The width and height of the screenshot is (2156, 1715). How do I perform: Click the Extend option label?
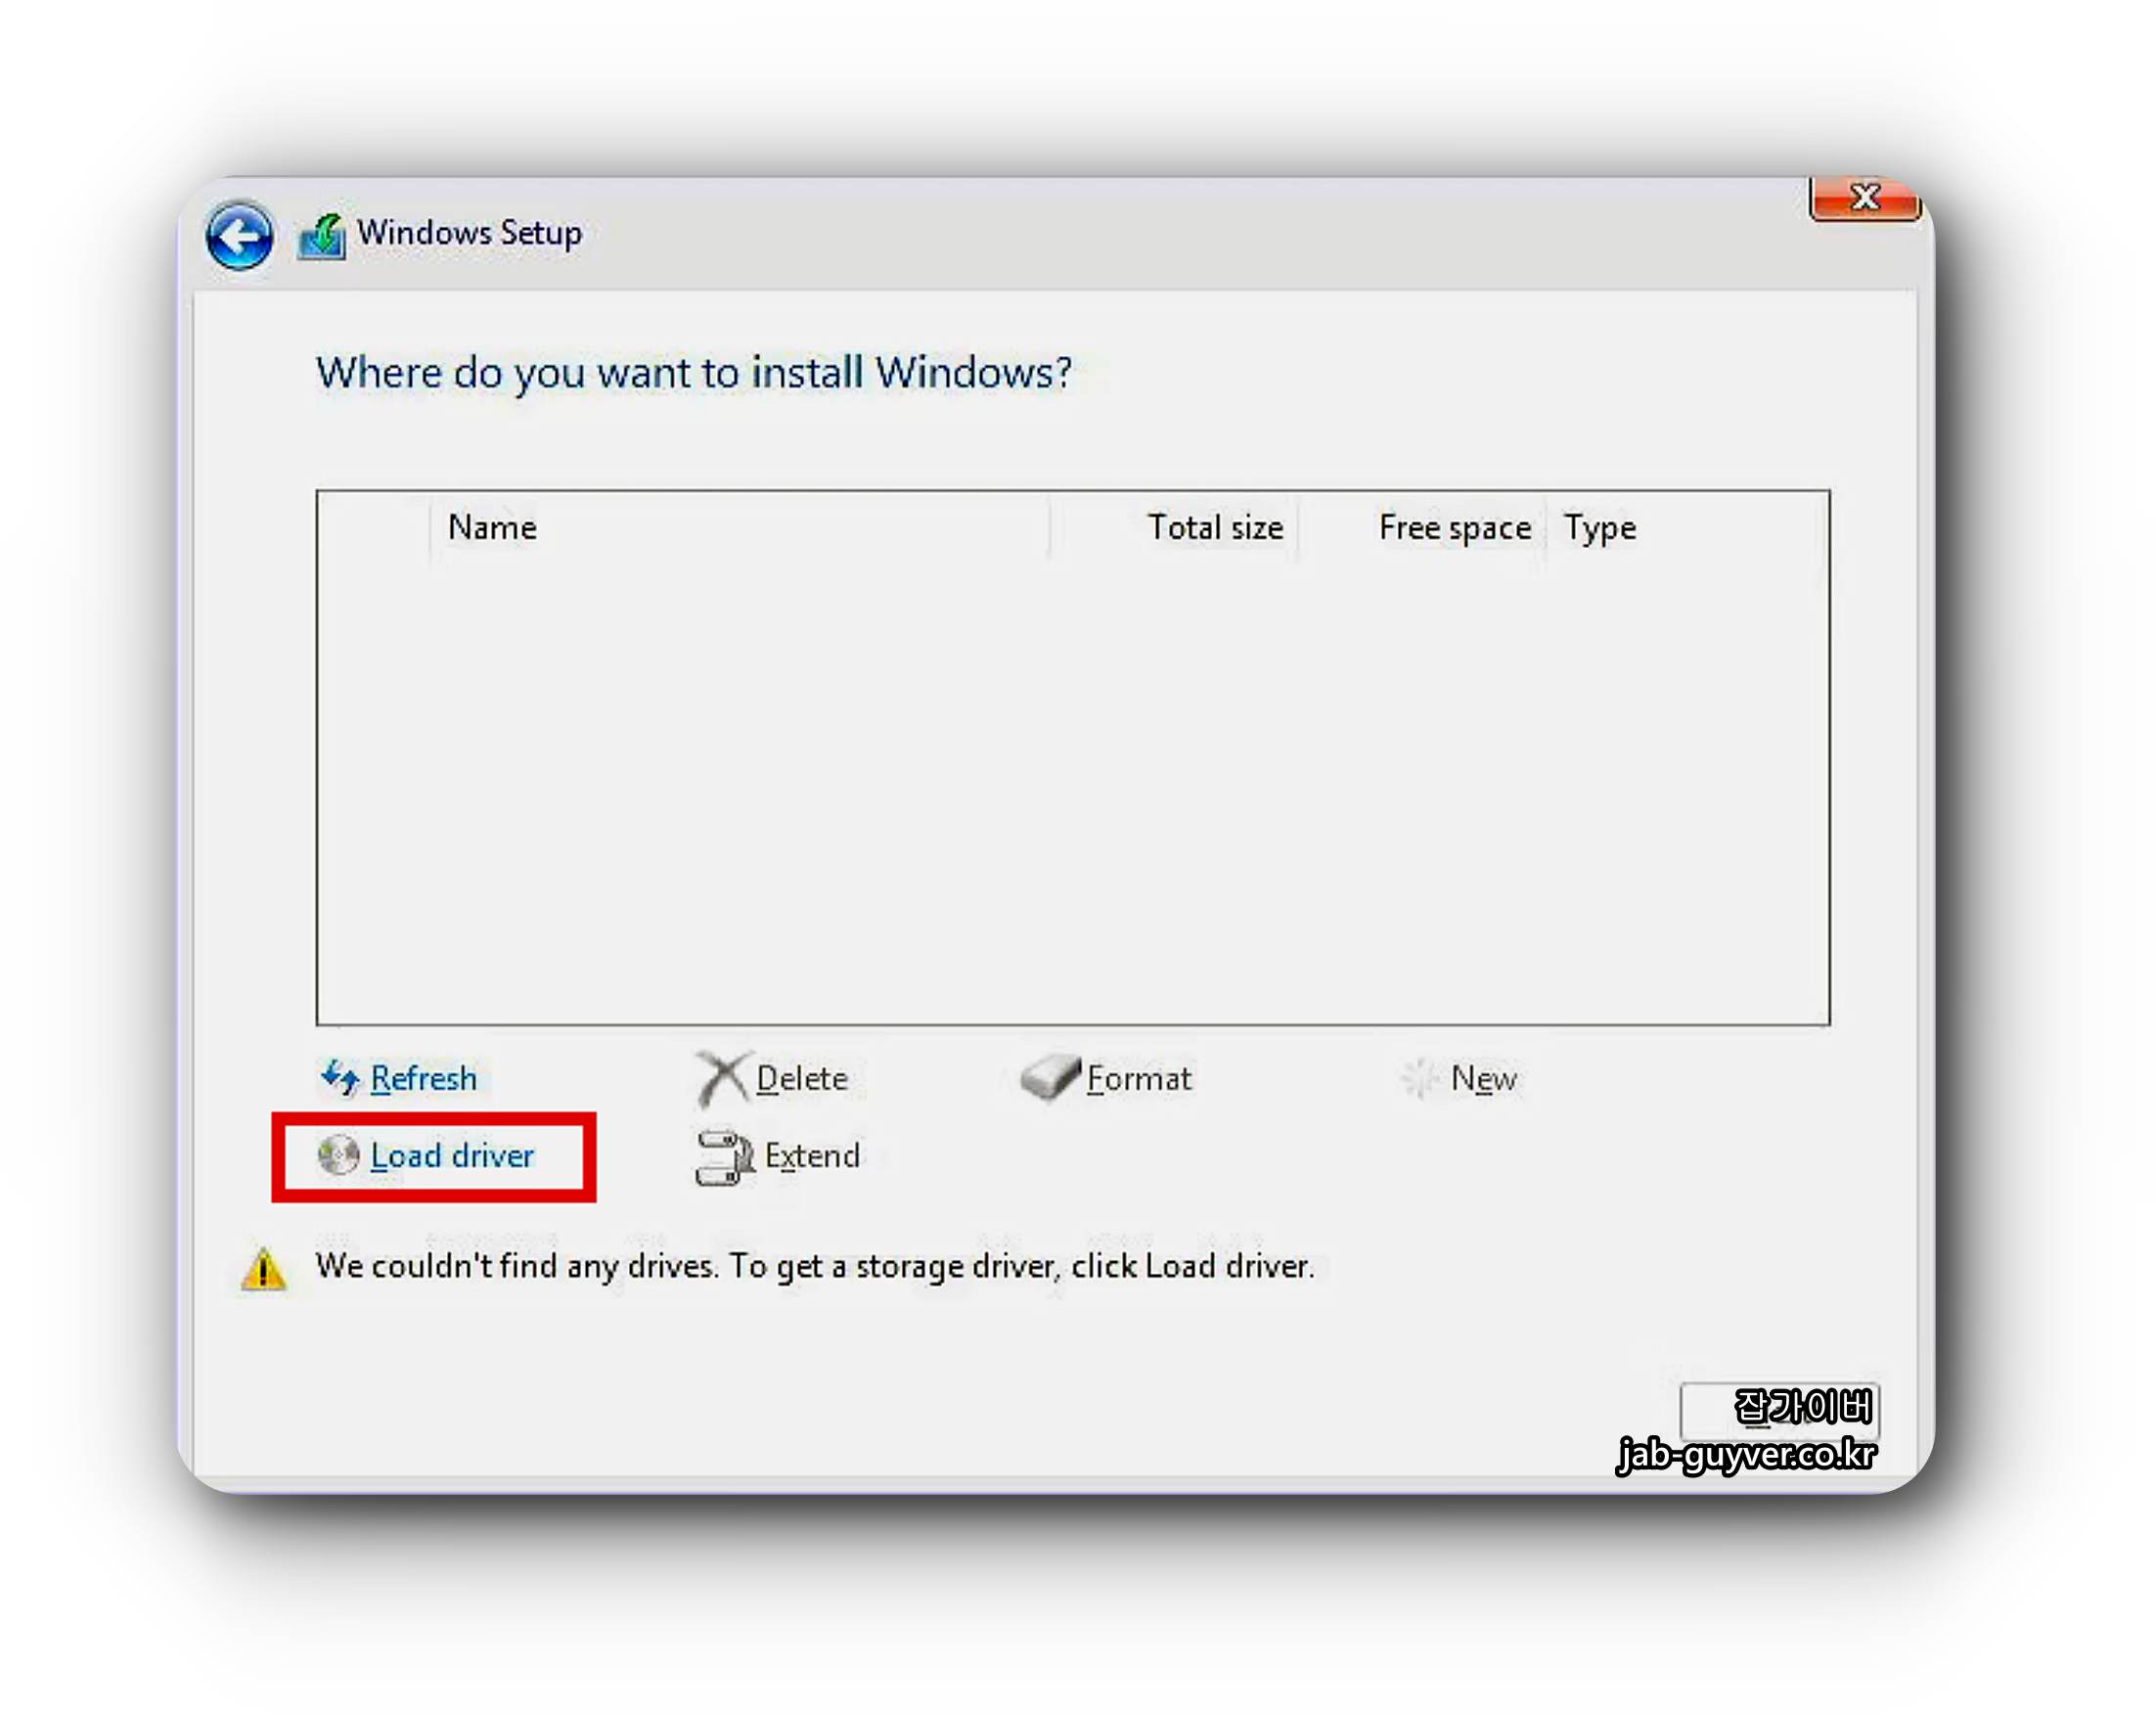pos(812,1156)
